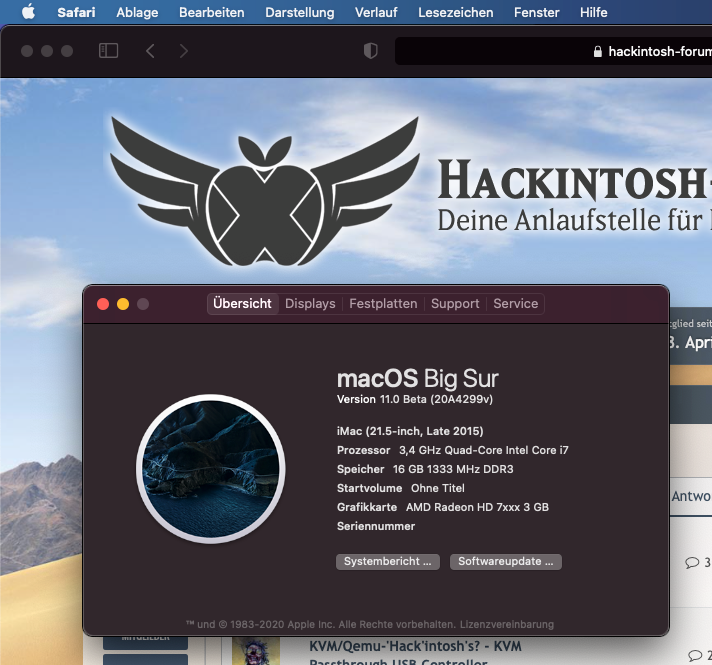Open the Safari menu
Image resolution: width=712 pixels, height=665 pixels.
click(76, 12)
